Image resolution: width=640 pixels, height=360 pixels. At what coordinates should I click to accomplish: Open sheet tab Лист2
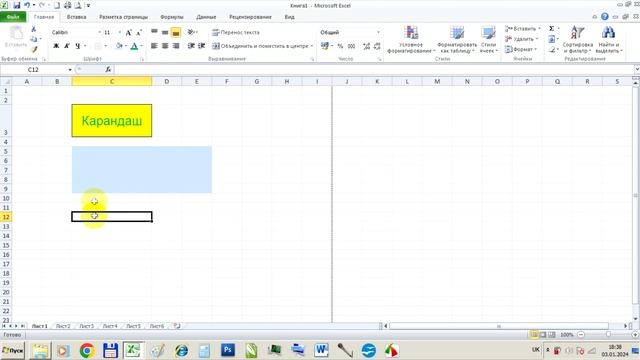pos(63,326)
